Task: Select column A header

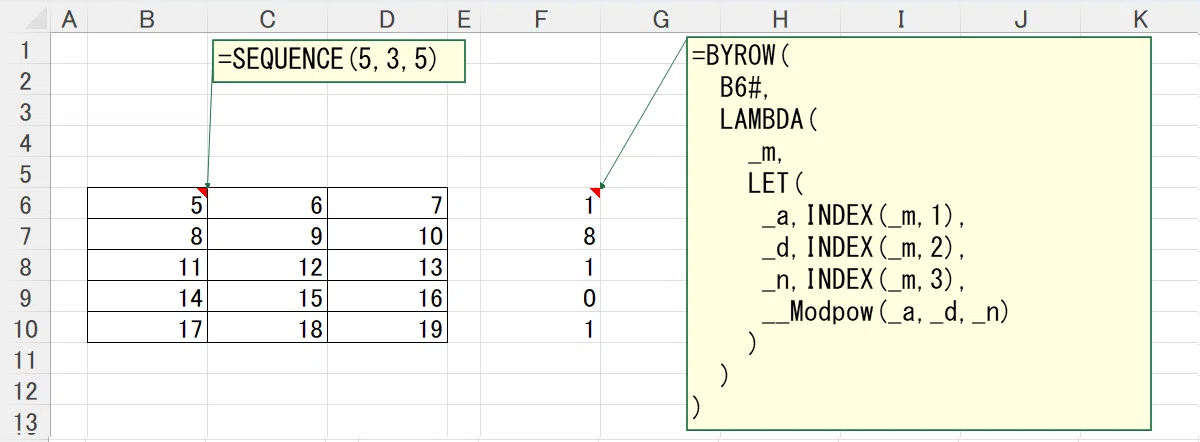Action: click(x=69, y=18)
